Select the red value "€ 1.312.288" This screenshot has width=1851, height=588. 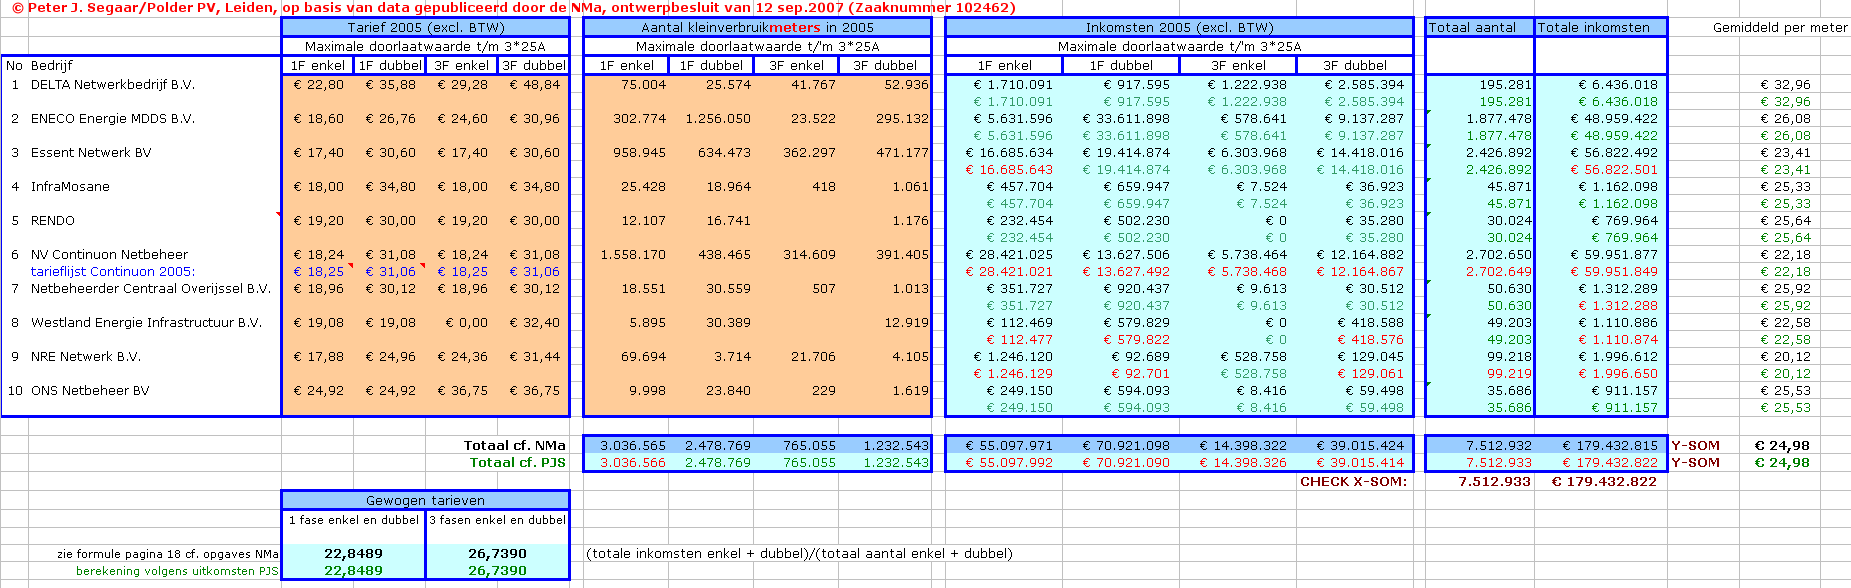[x=1618, y=306]
